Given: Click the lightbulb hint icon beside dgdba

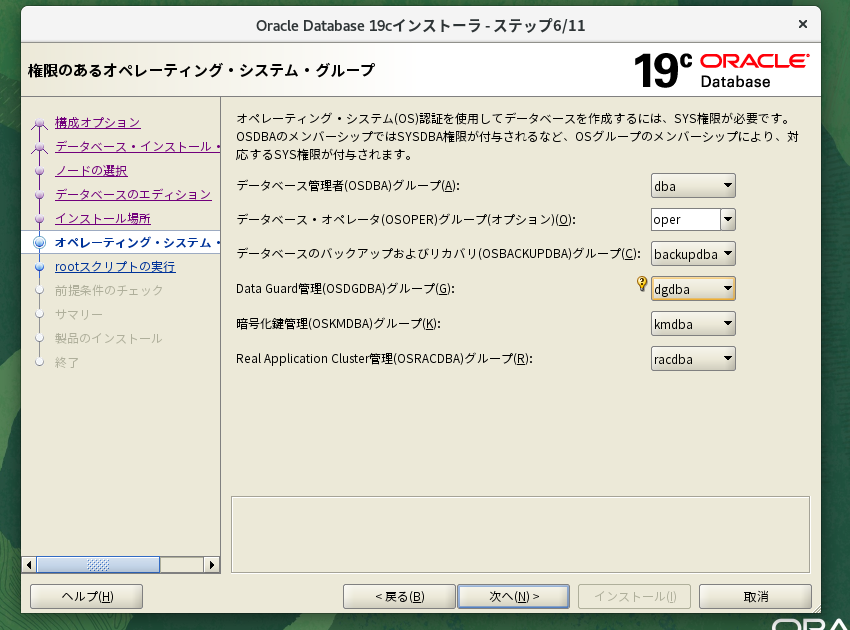Looking at the screenshot, I should pyautogui.click(x=642, y=284).
